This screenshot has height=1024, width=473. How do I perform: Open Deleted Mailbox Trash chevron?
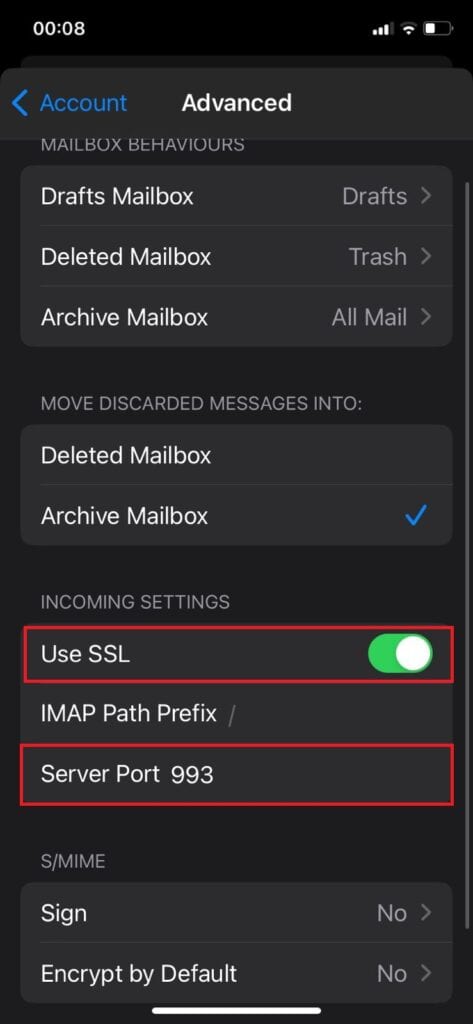426,257
